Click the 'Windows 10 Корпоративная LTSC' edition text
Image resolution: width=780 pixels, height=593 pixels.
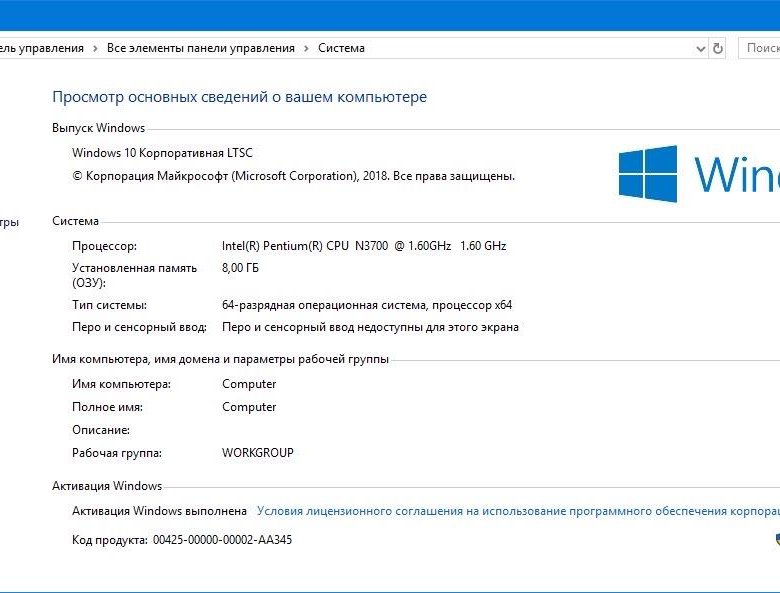(x=162, y=153)
